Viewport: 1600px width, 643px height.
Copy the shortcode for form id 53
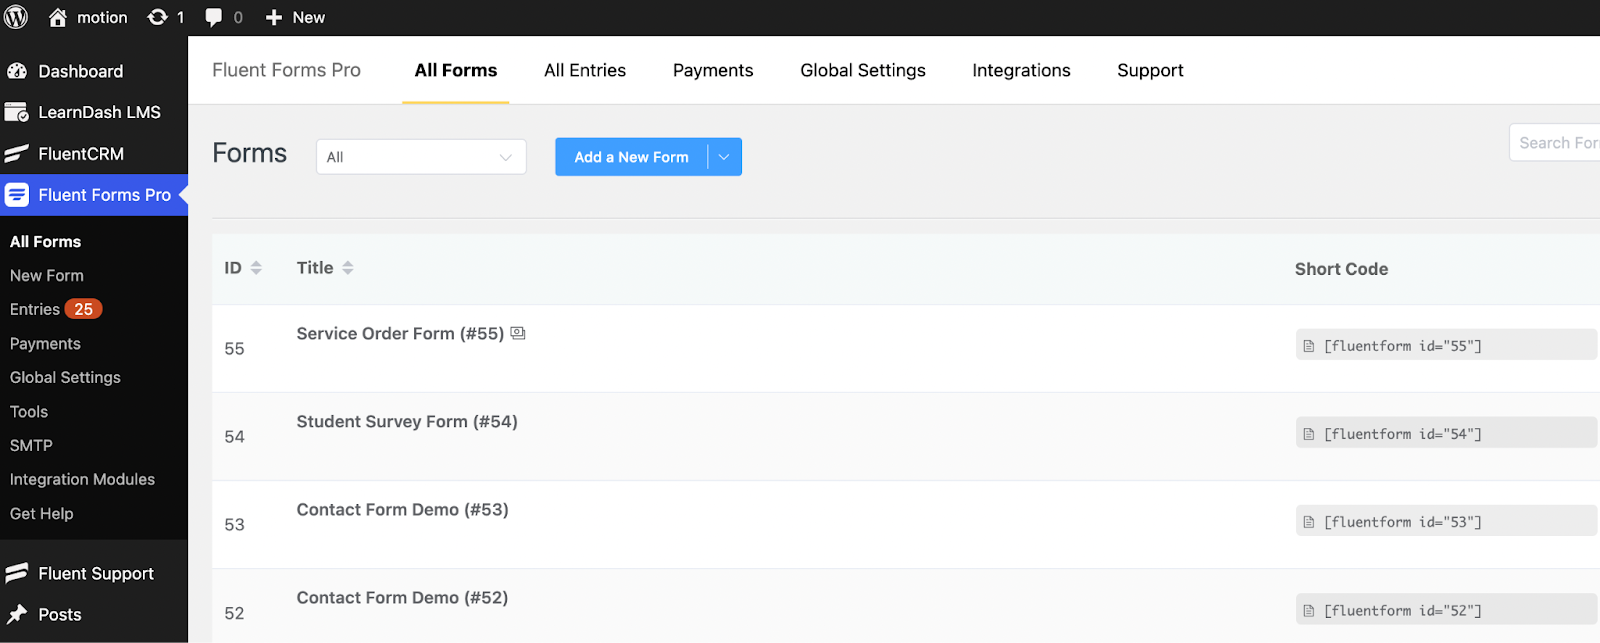click(1446, 521)
